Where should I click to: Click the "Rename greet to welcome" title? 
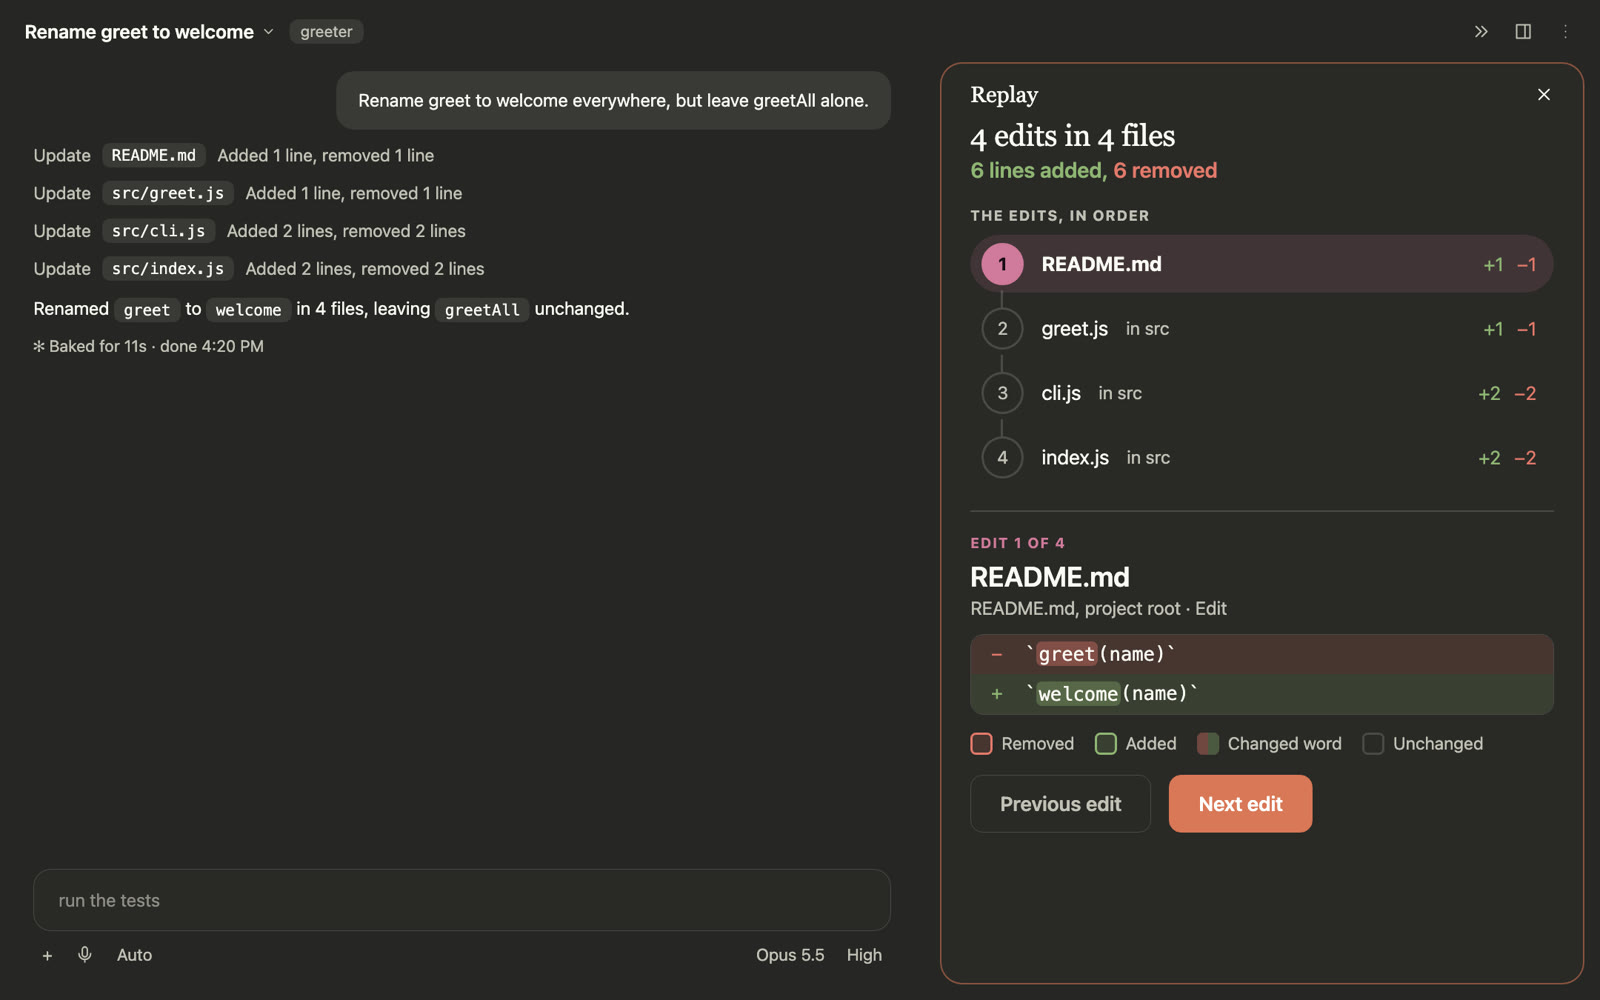139,32
